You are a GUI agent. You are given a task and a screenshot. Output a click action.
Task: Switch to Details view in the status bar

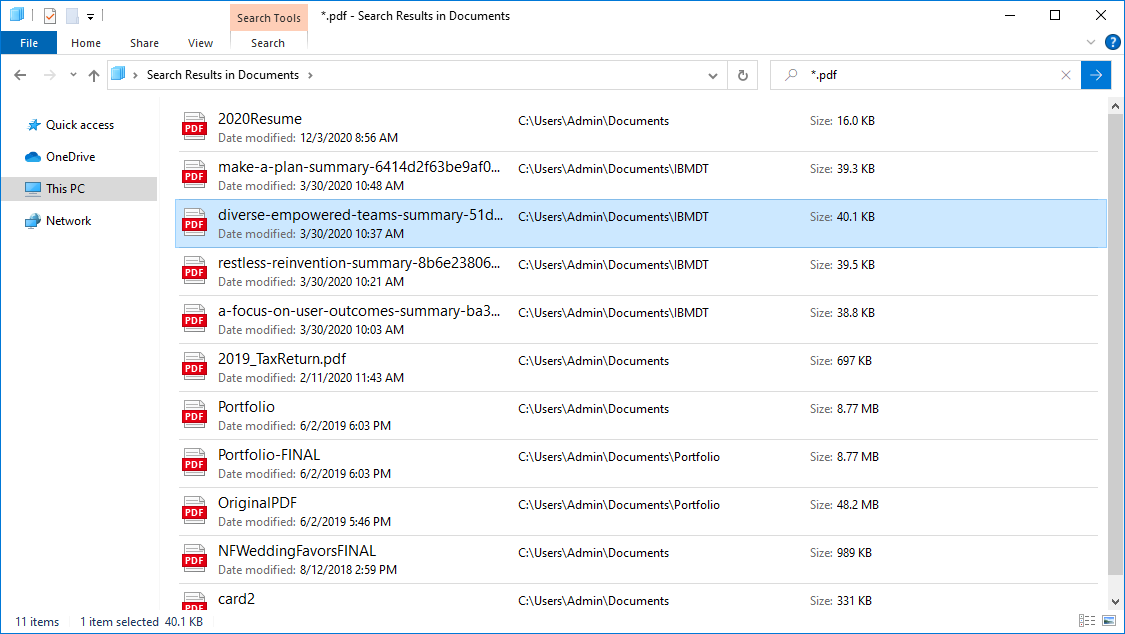(x=1087, y=621)
